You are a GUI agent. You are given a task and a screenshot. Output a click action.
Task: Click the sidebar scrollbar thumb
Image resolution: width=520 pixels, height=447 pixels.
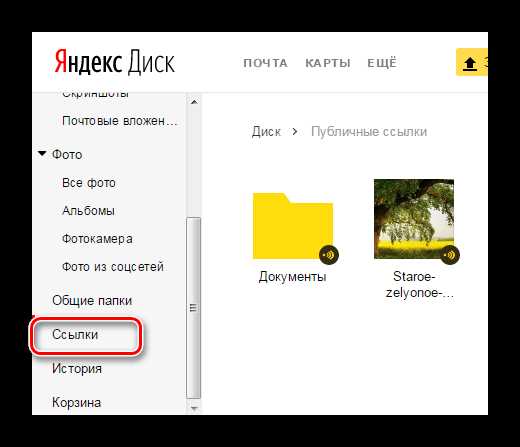(193, 308)
